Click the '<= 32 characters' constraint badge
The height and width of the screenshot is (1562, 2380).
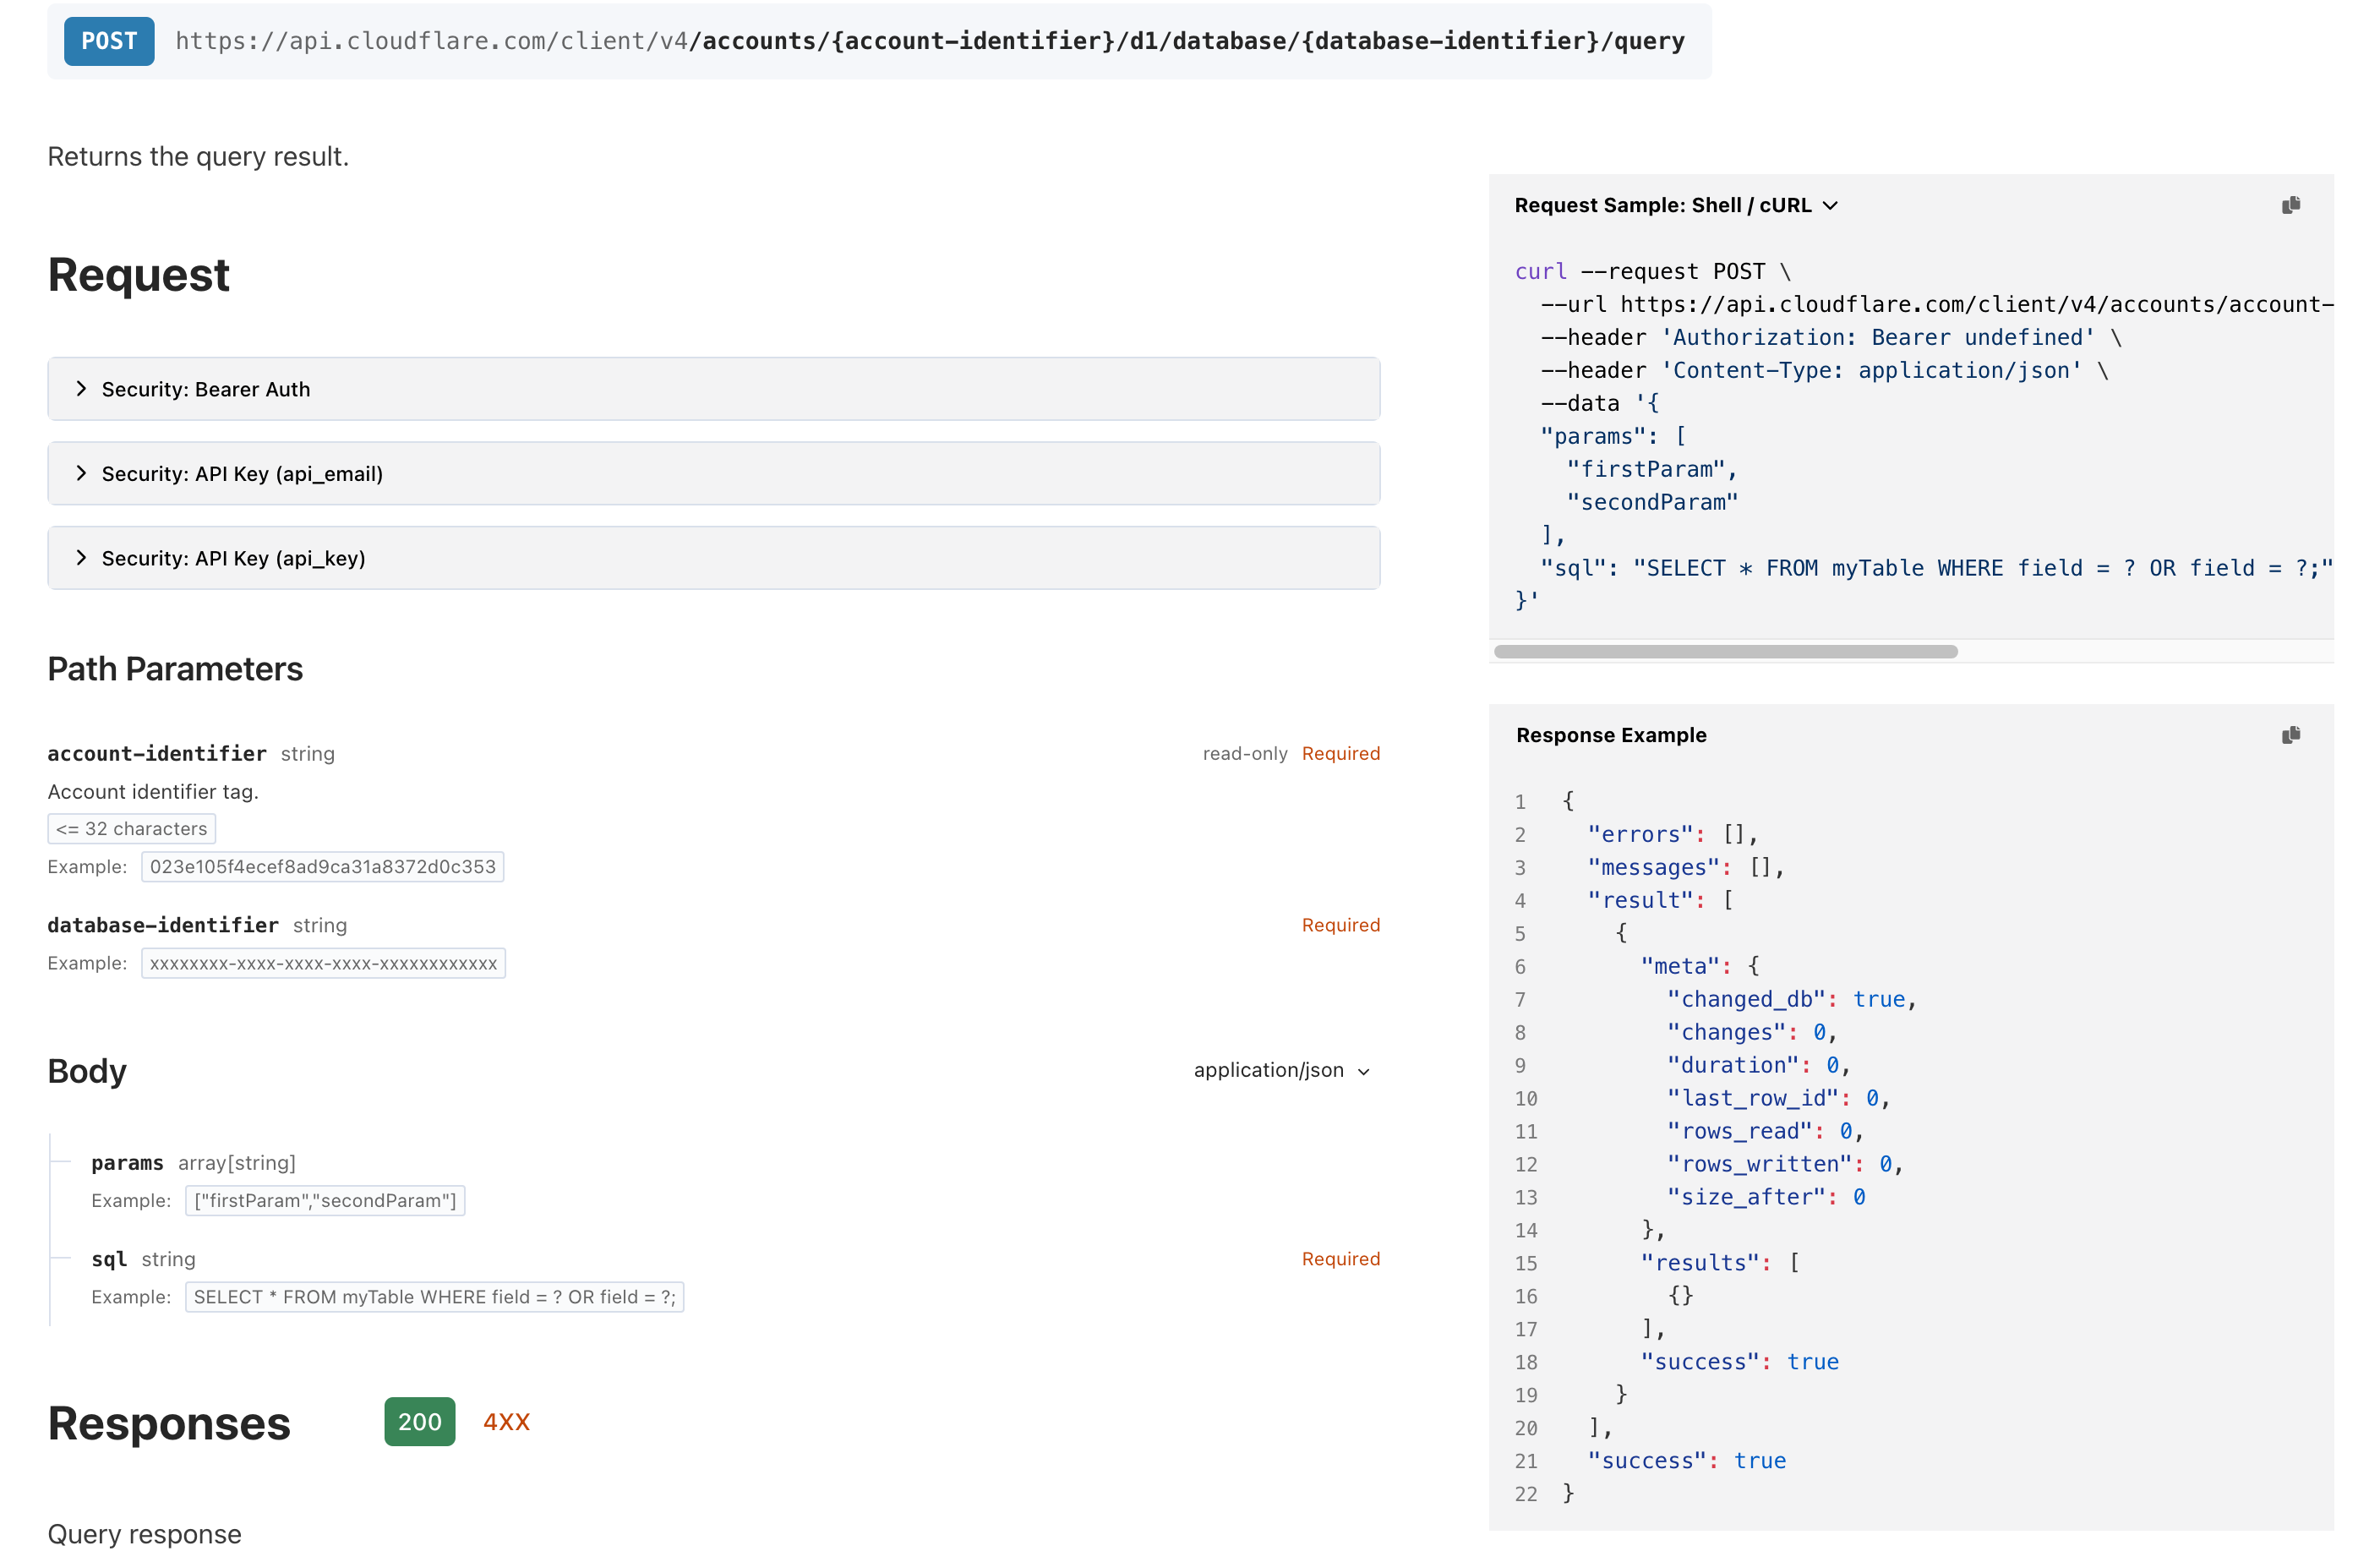[131, 828]
